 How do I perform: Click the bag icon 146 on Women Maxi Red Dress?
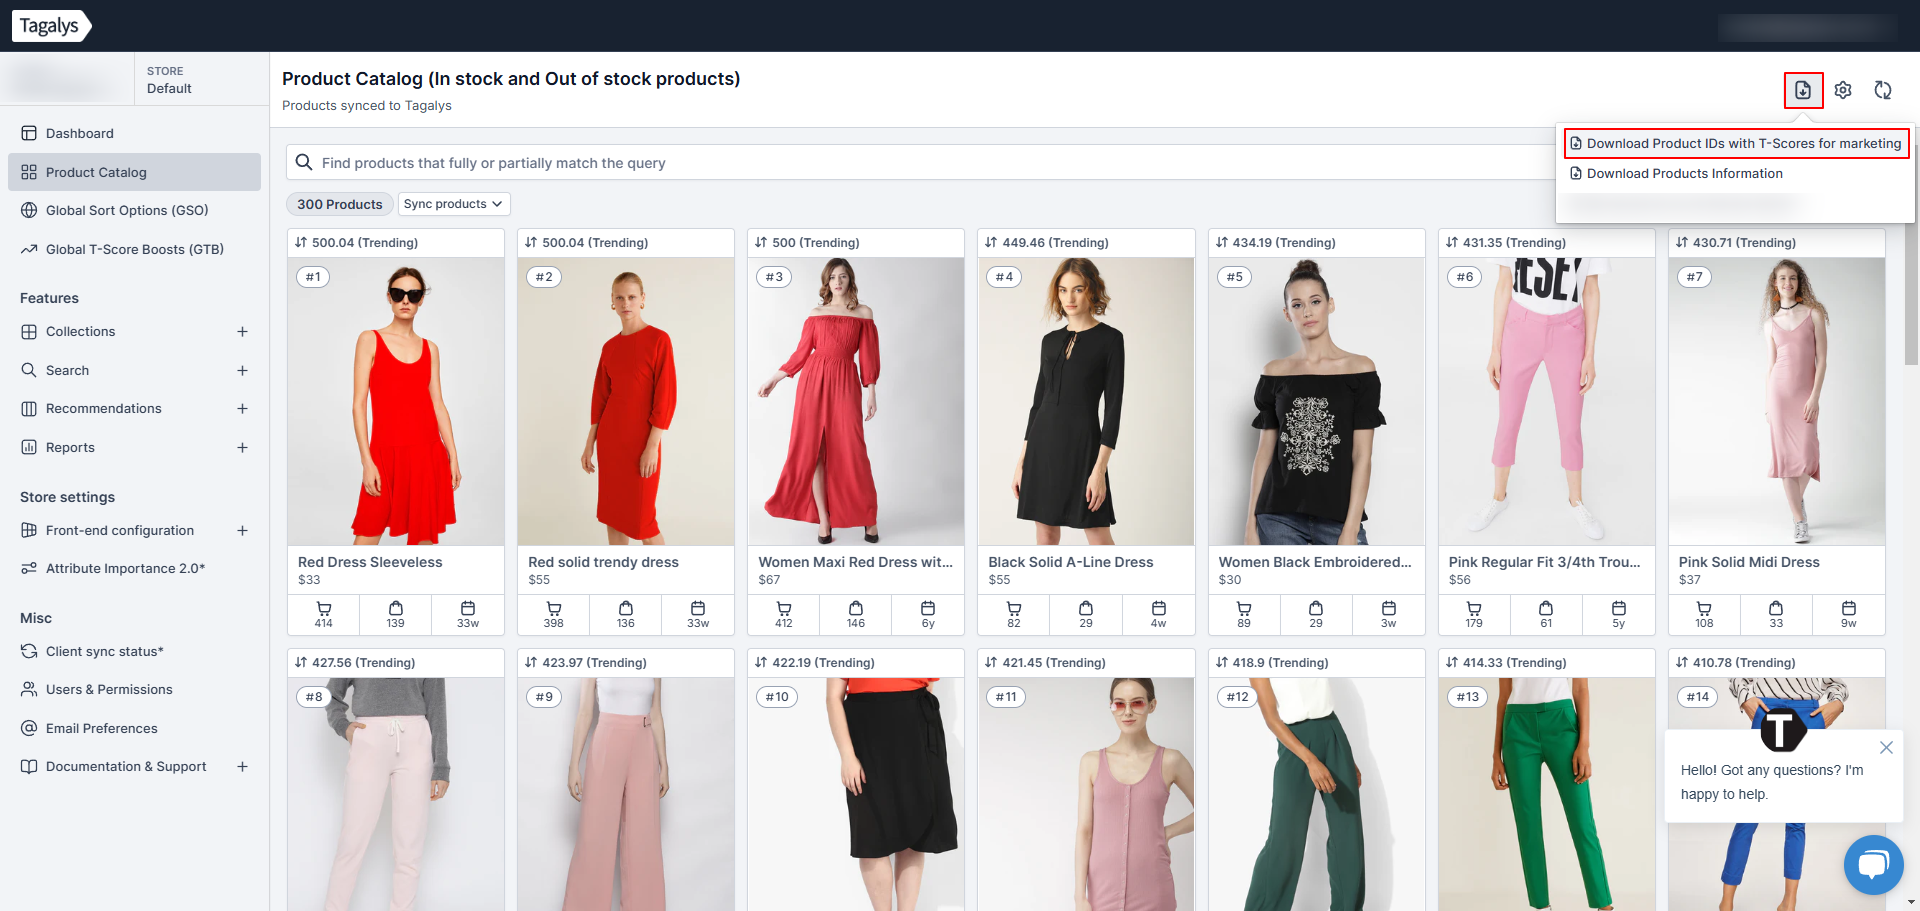856,608
